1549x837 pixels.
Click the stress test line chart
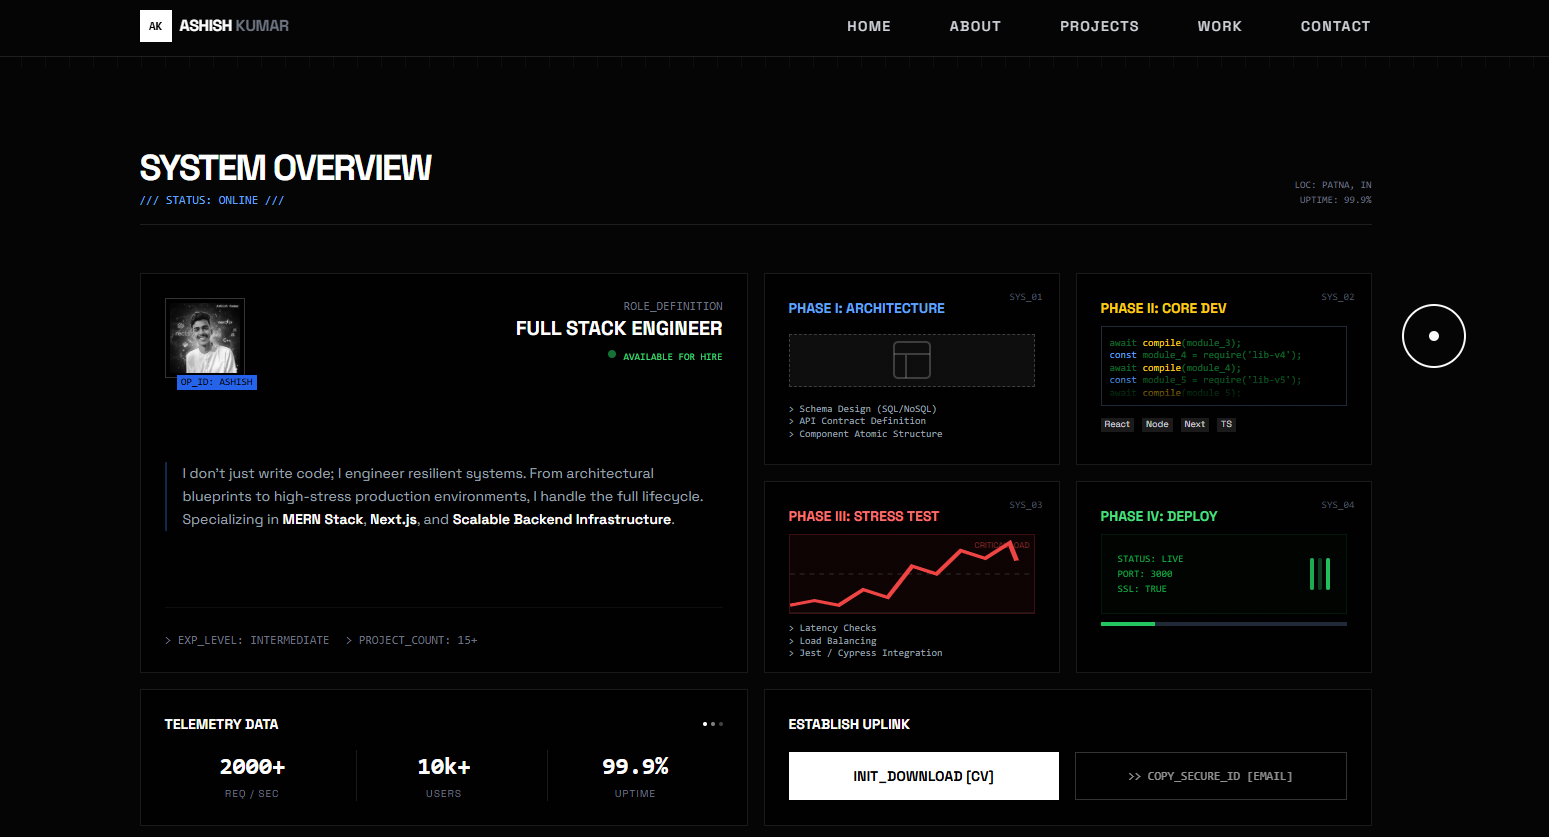[912, 574]
